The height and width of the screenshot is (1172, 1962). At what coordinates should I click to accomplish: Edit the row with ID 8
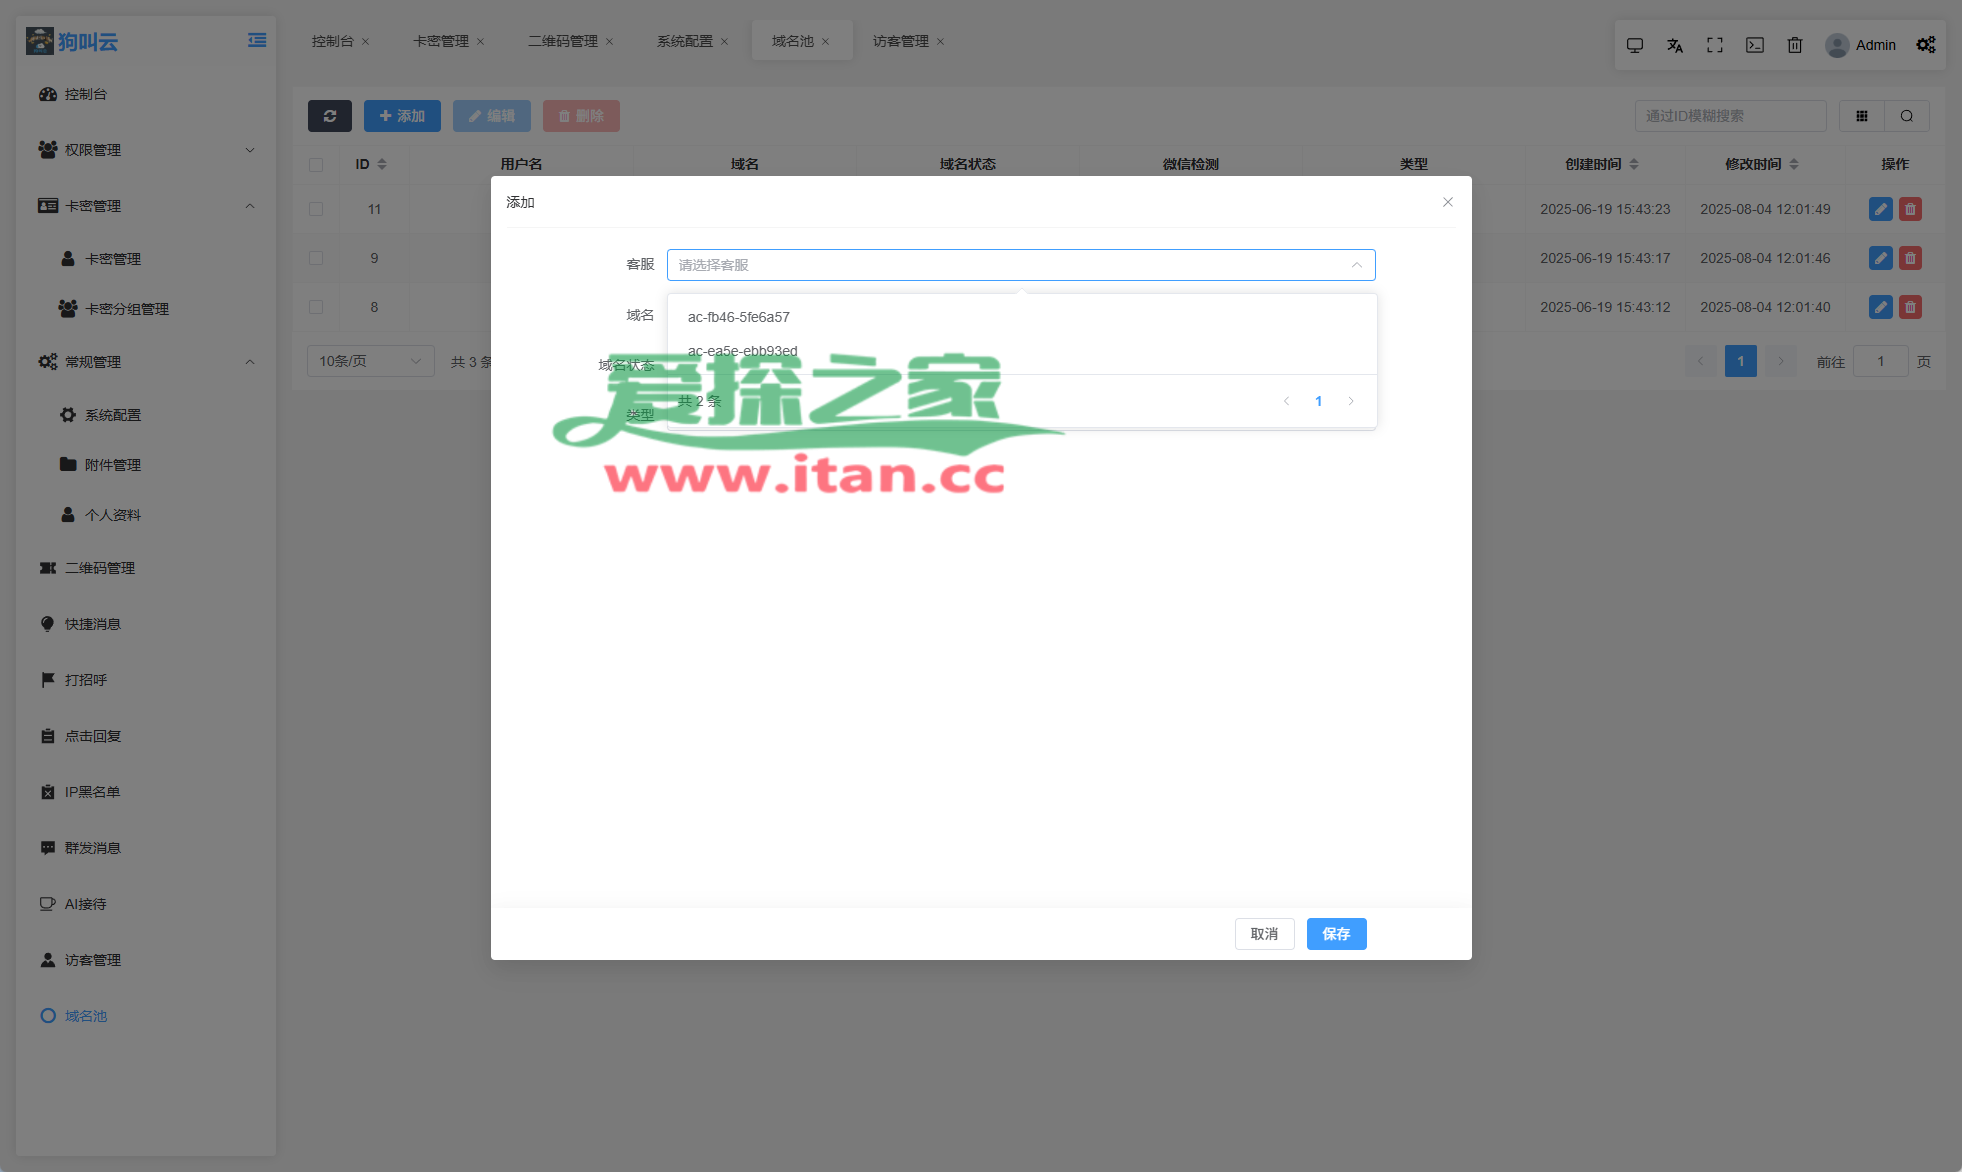coord(1881,307)
